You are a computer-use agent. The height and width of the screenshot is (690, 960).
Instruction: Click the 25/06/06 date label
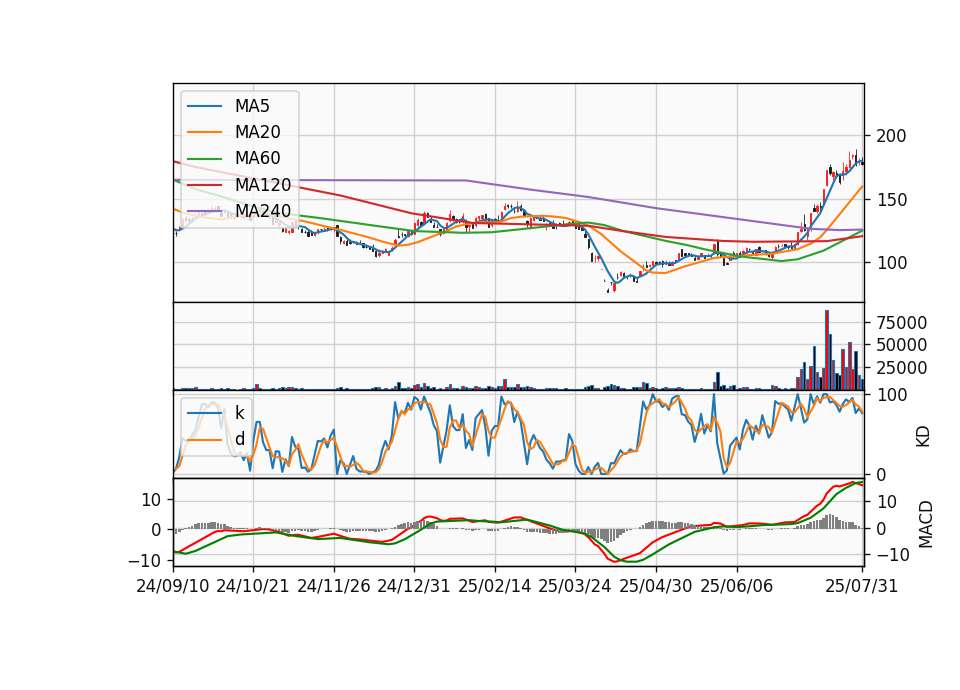coord(737,586)
